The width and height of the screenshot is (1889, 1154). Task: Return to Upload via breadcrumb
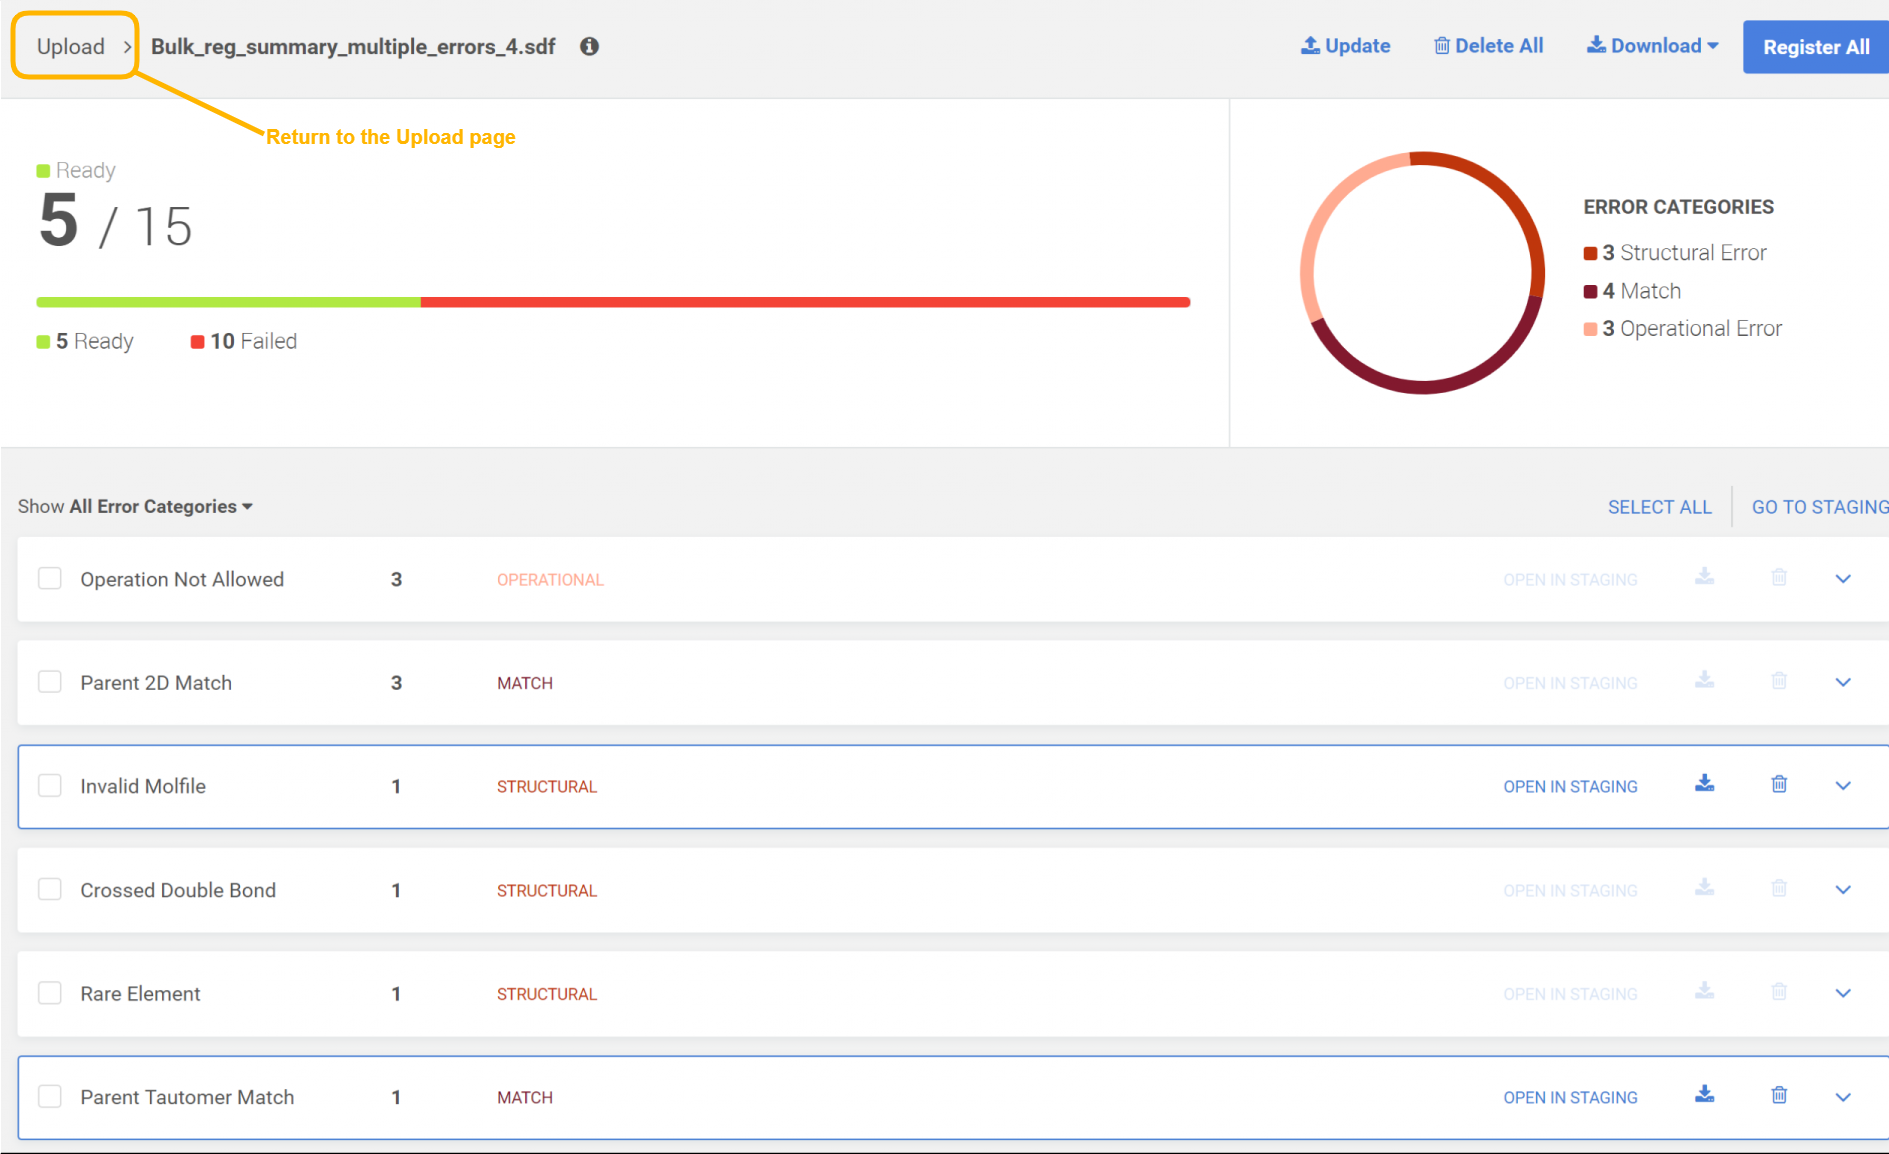(x=71, y=46)
